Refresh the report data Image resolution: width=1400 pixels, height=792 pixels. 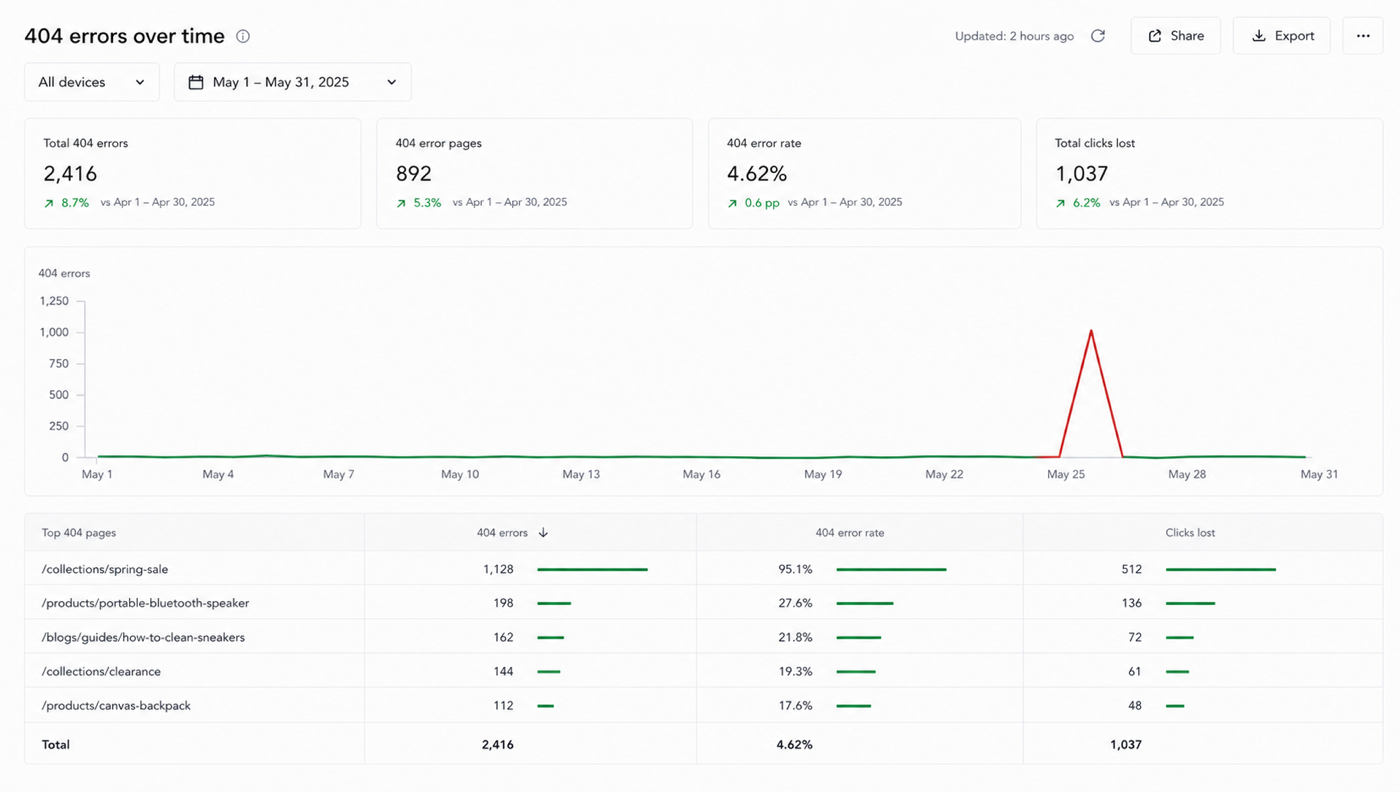coord(1098,36)
